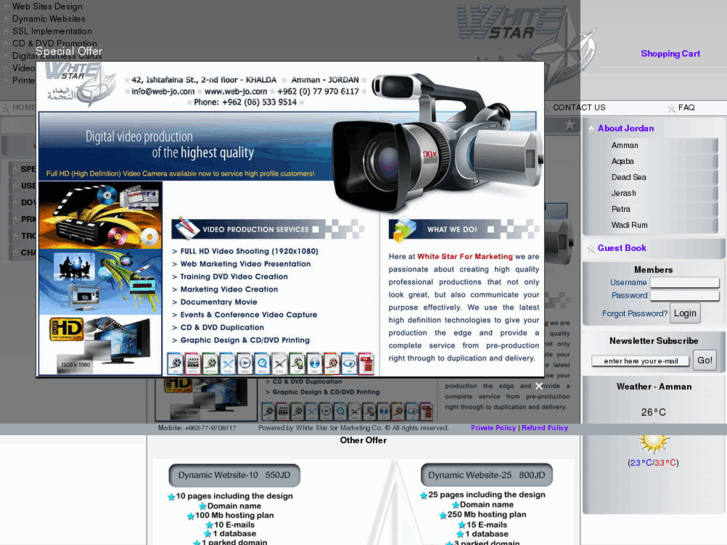Click the Forgot Password? link
This screenshot has height=545, width=727.
point(635,314)
